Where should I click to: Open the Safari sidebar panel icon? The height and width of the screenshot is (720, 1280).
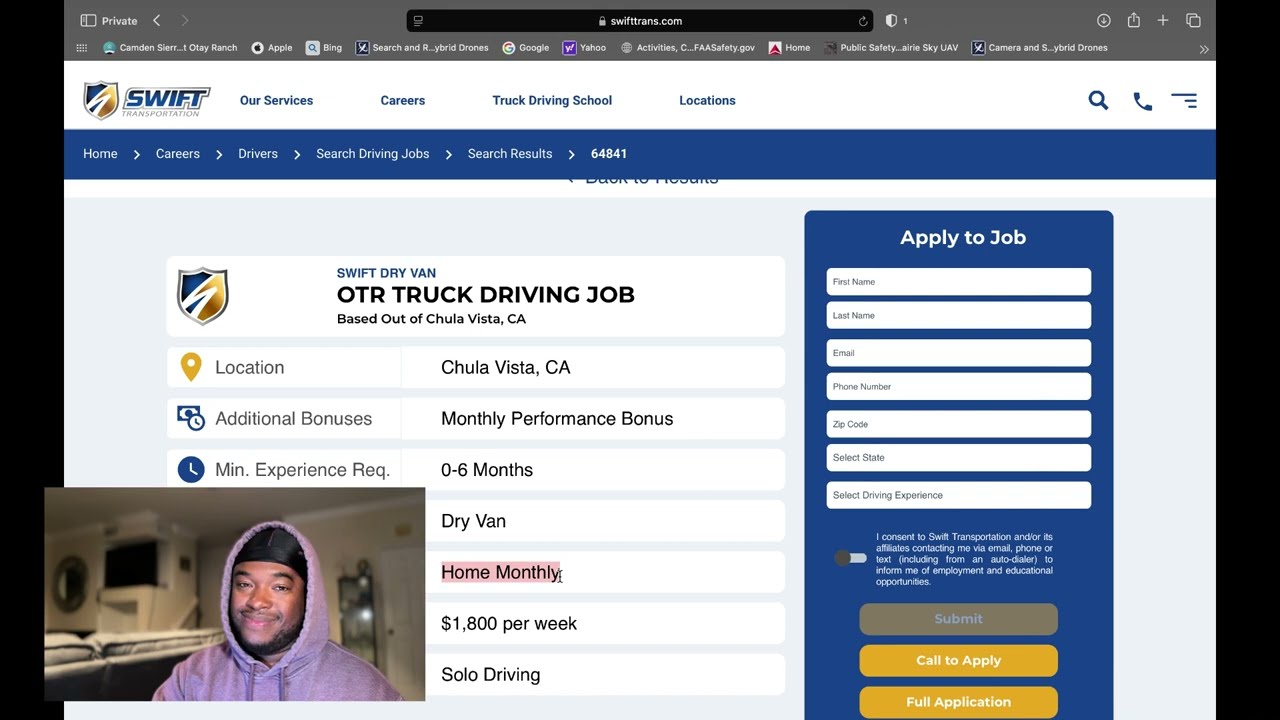click(x=88, y=20)
